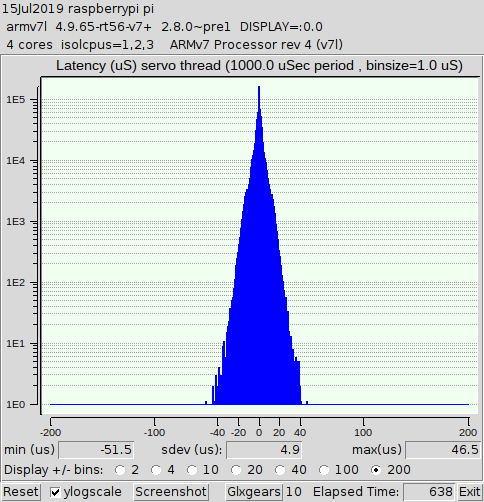
Task: Click the min (us) value field
Action: point(96,450)
